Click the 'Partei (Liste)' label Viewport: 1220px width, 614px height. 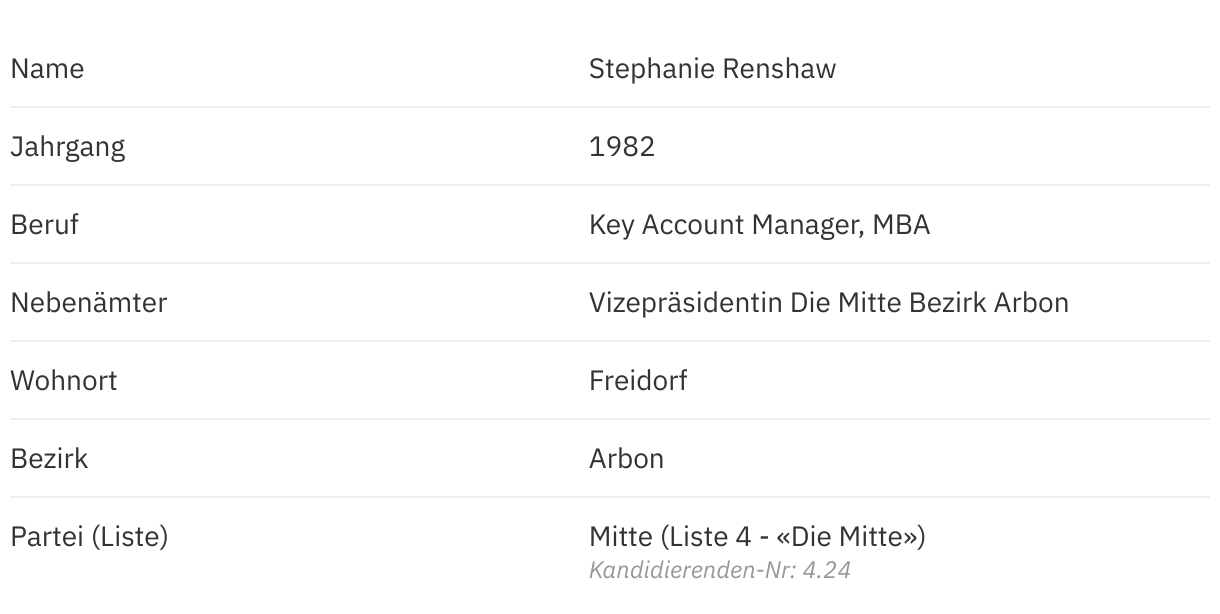tap(89, 537)
